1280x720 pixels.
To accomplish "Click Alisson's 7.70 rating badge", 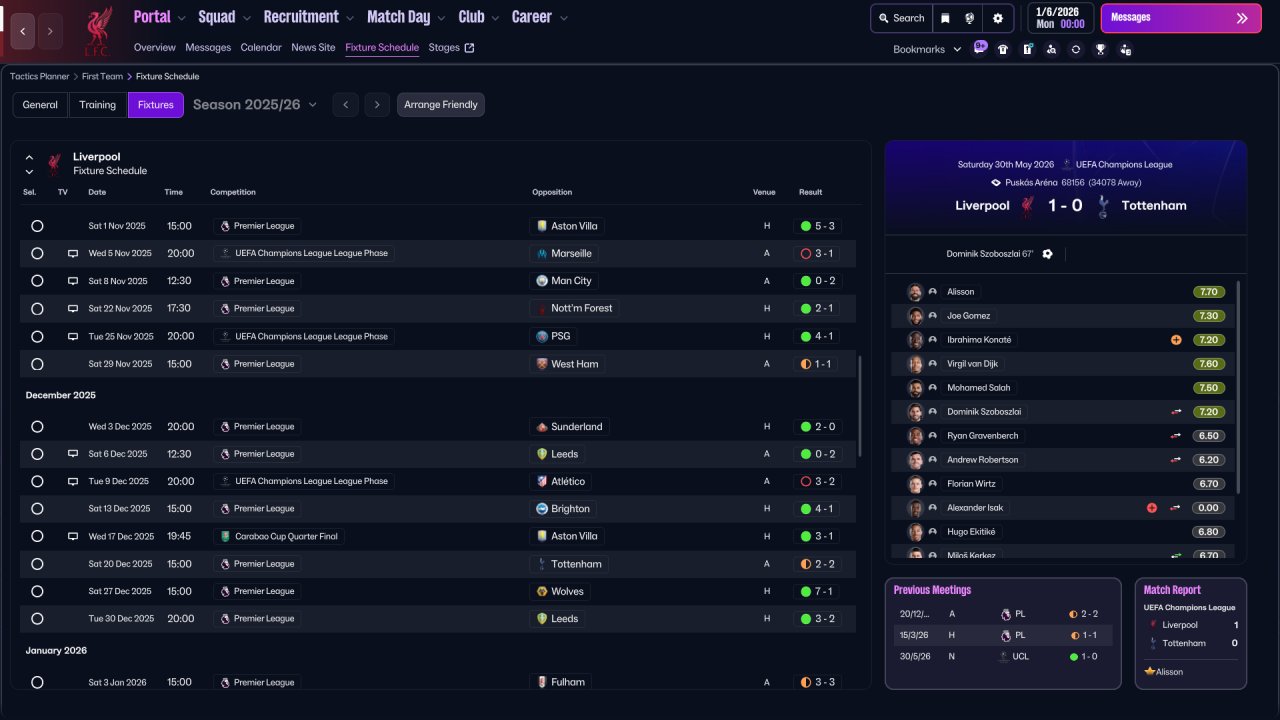I will (x=1208, y=292).
